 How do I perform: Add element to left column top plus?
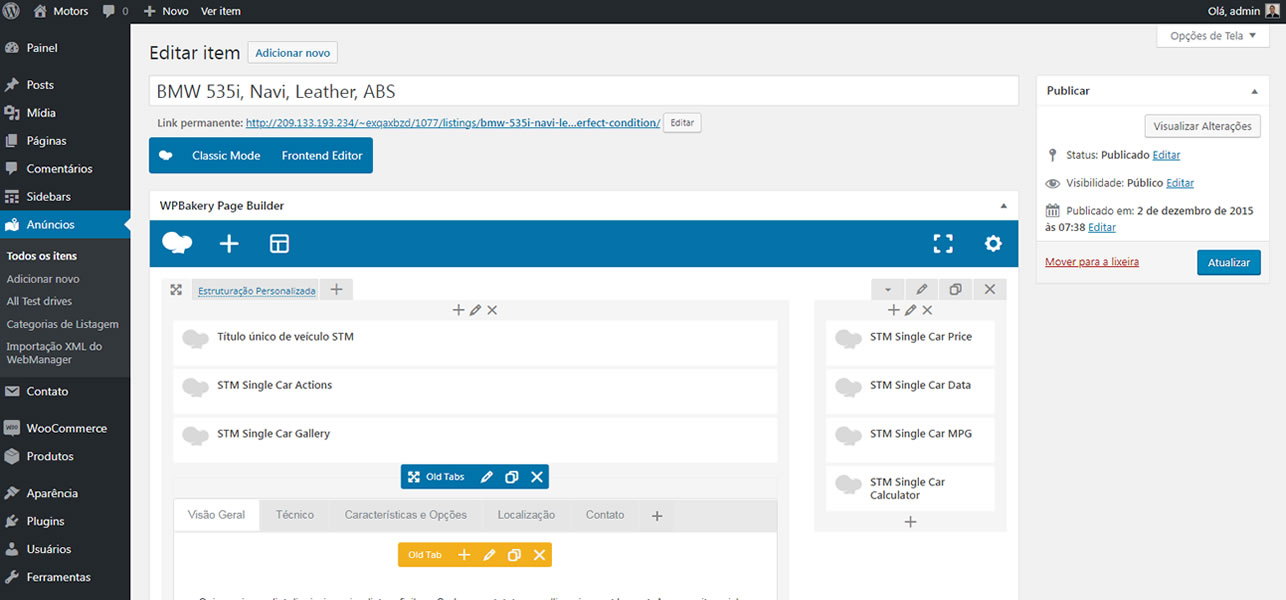point(459,310)
